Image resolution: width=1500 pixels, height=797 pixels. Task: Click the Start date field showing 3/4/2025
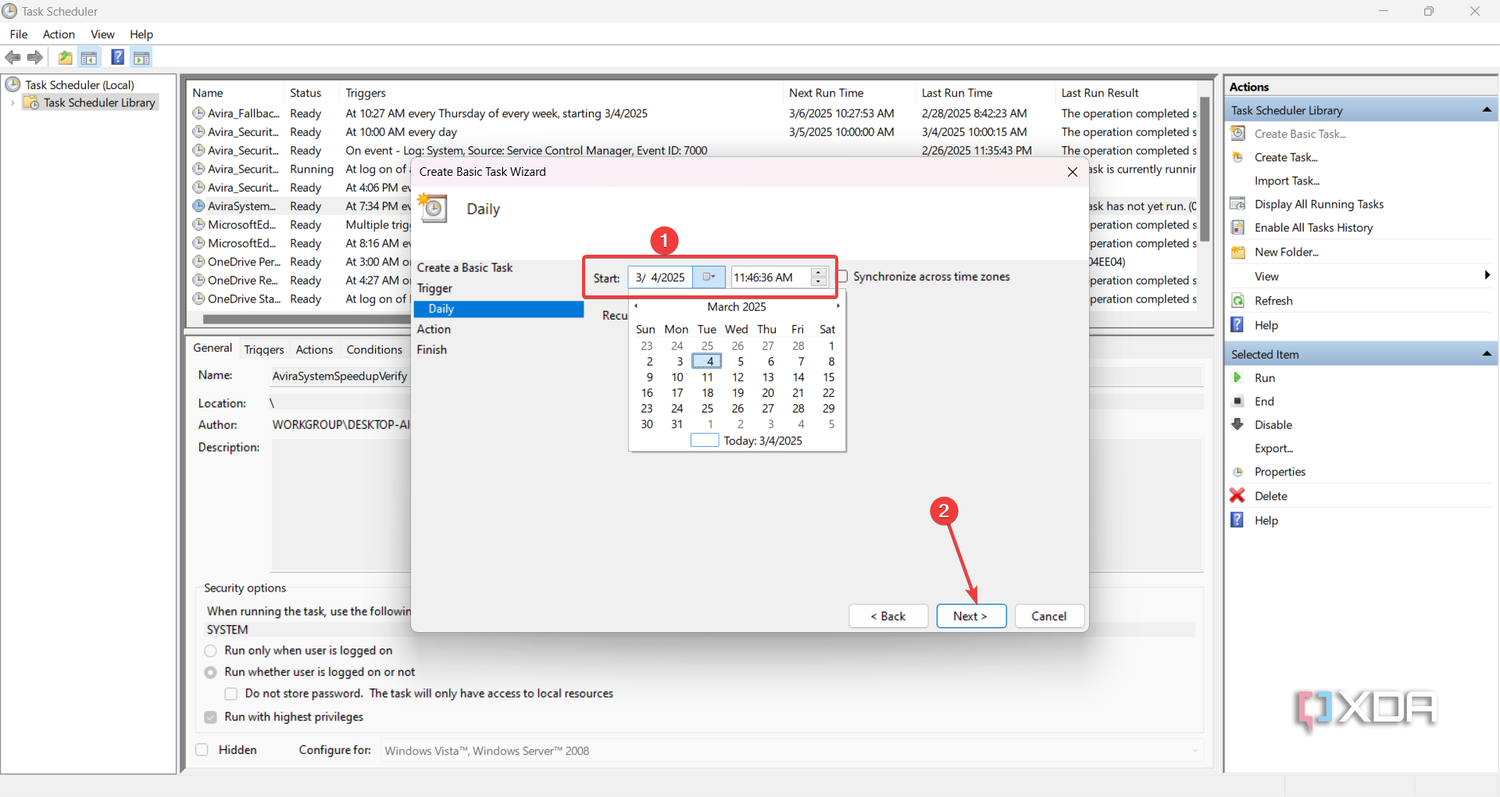pyautogui.click(x=660, y=277)
